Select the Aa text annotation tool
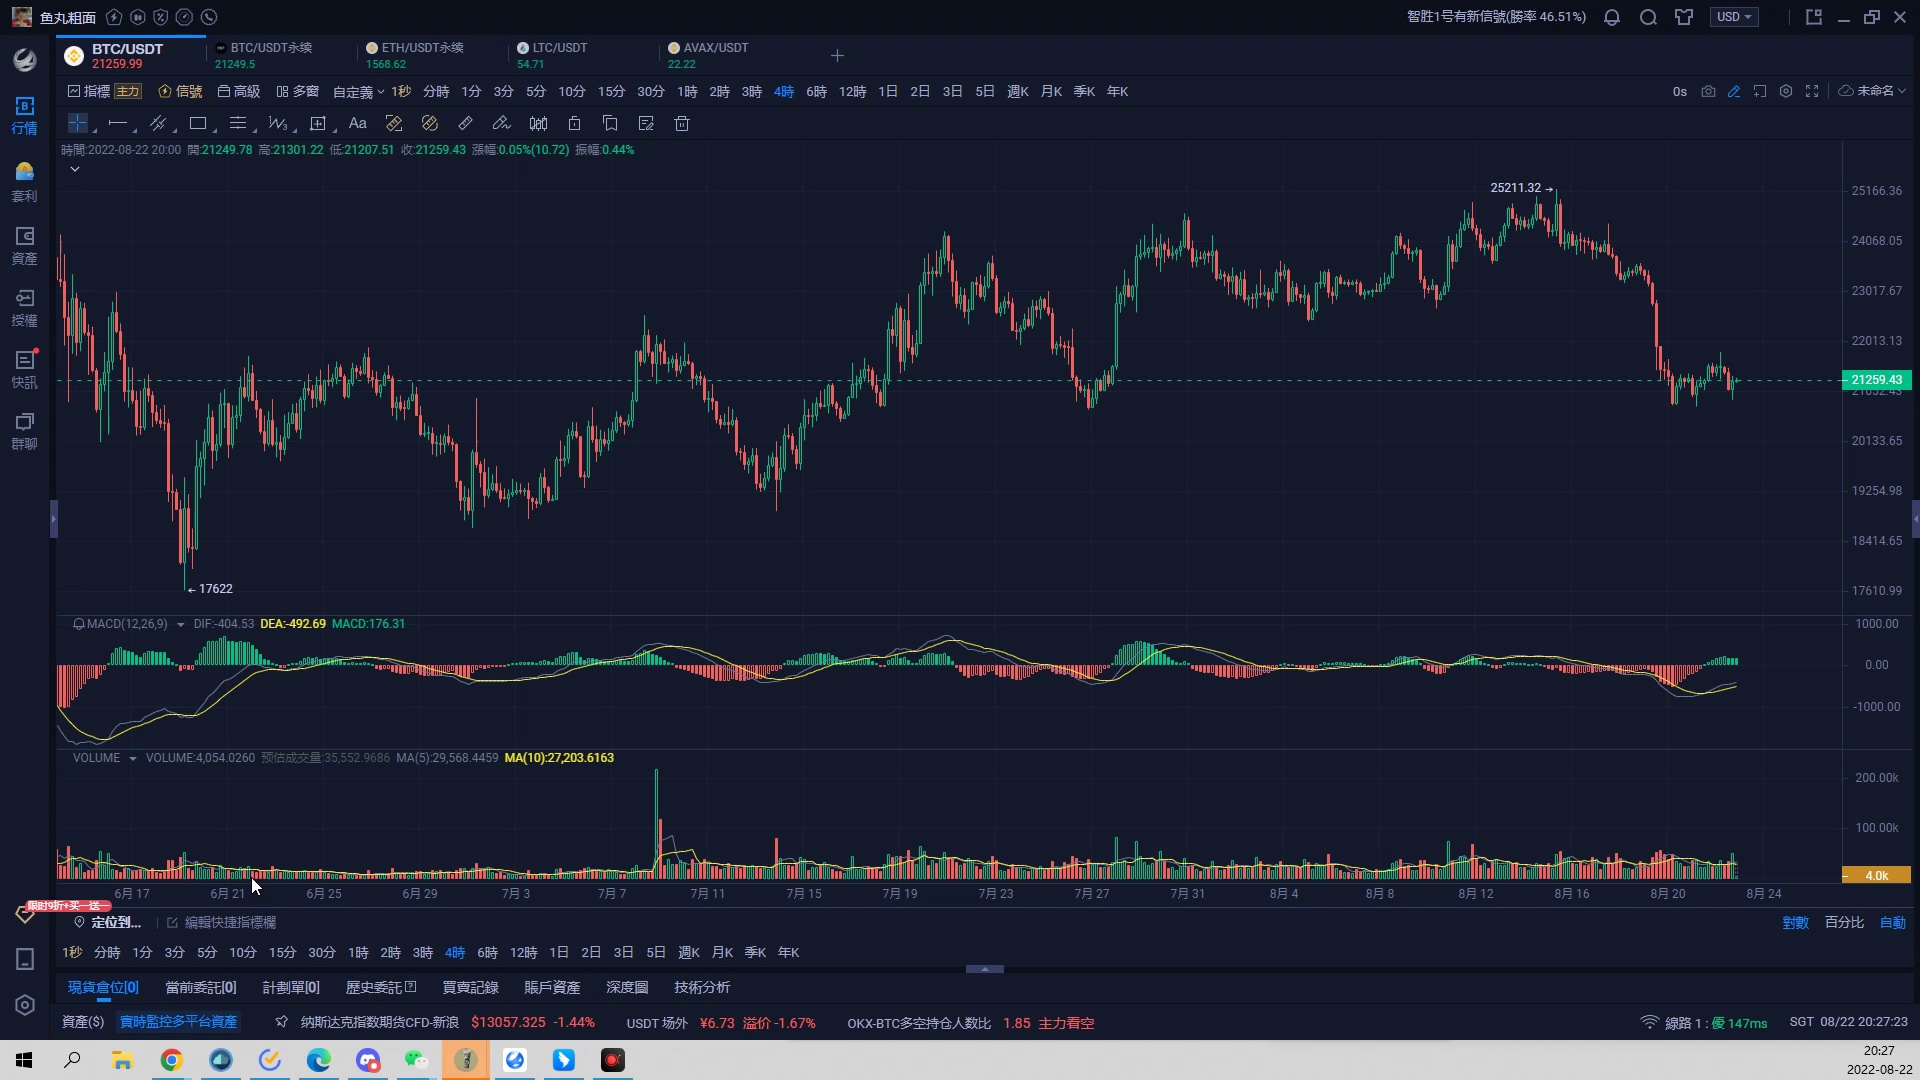Image resolution: width=1920 pixels, height=1080 pixels. click(x=357, y=124)
